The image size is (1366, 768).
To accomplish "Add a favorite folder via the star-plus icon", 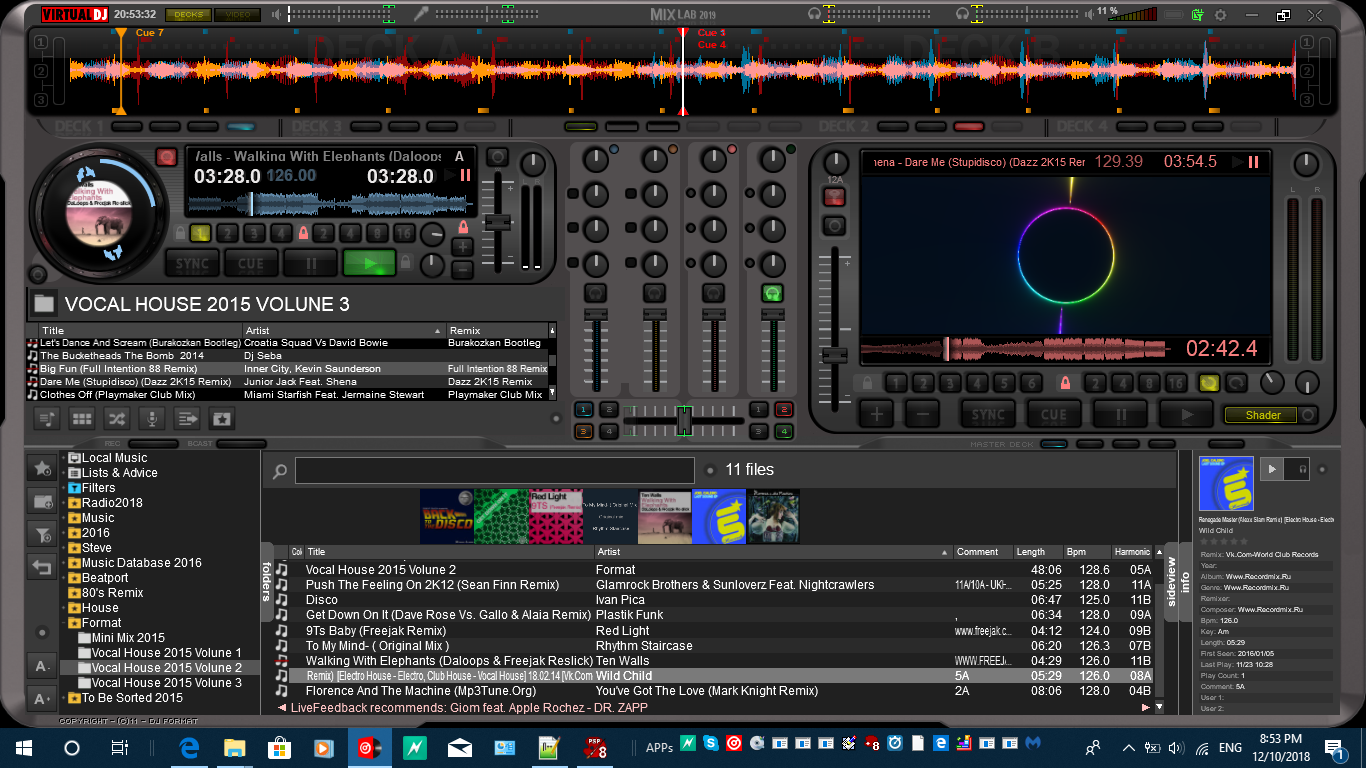I will [x=42, y=467].
